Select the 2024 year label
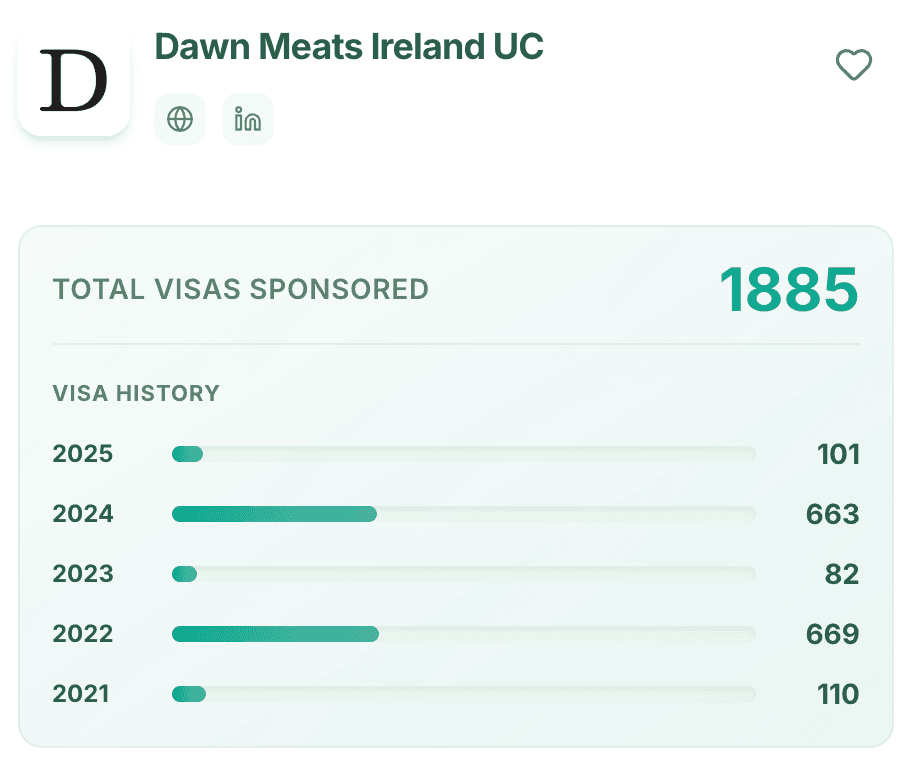Viewport: 918px width, 772px height. [x=82, y=513]
